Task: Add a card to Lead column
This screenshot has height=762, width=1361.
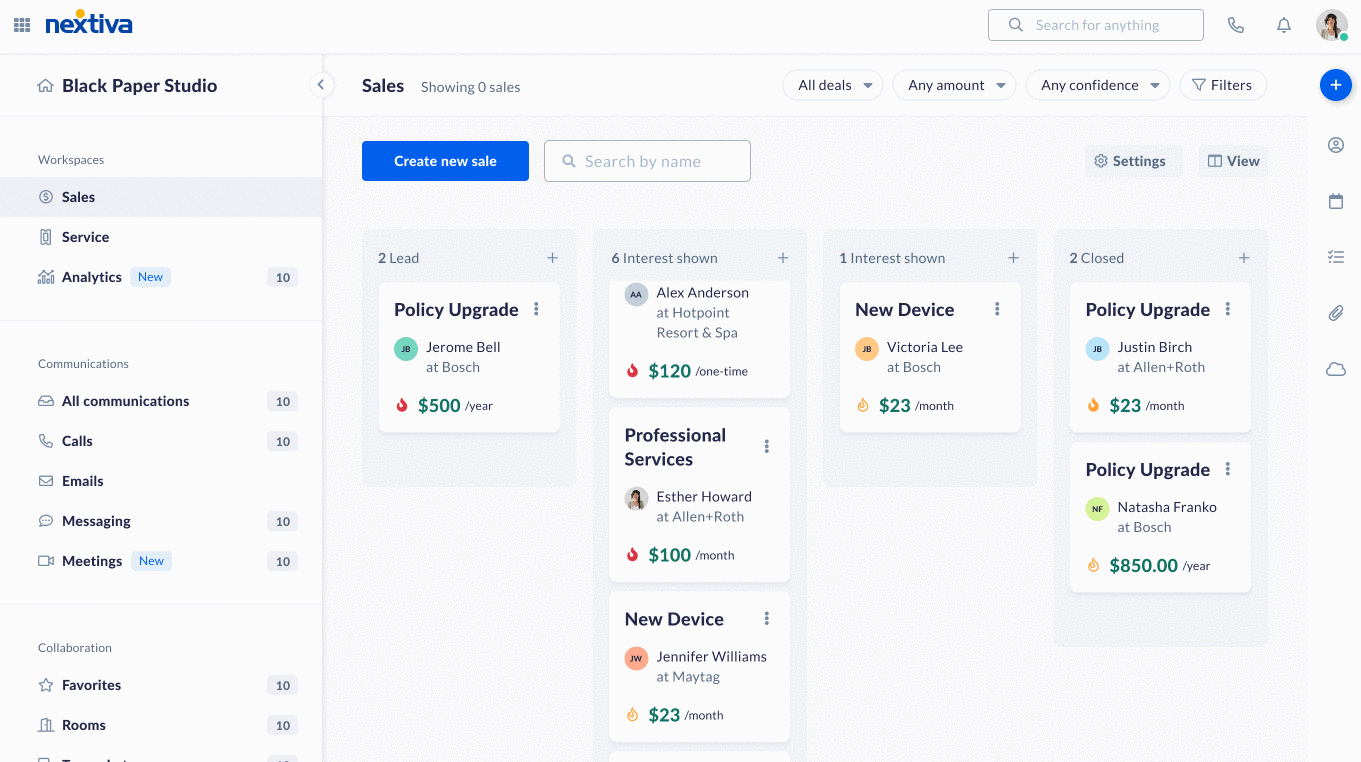Action: [x=552, y=258]
